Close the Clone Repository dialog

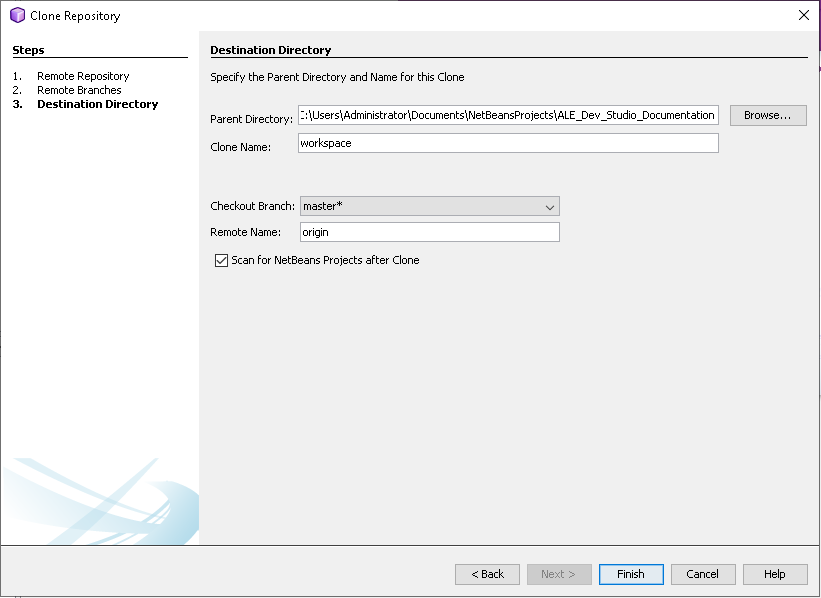pyautogui.click(x=803, y=15)
